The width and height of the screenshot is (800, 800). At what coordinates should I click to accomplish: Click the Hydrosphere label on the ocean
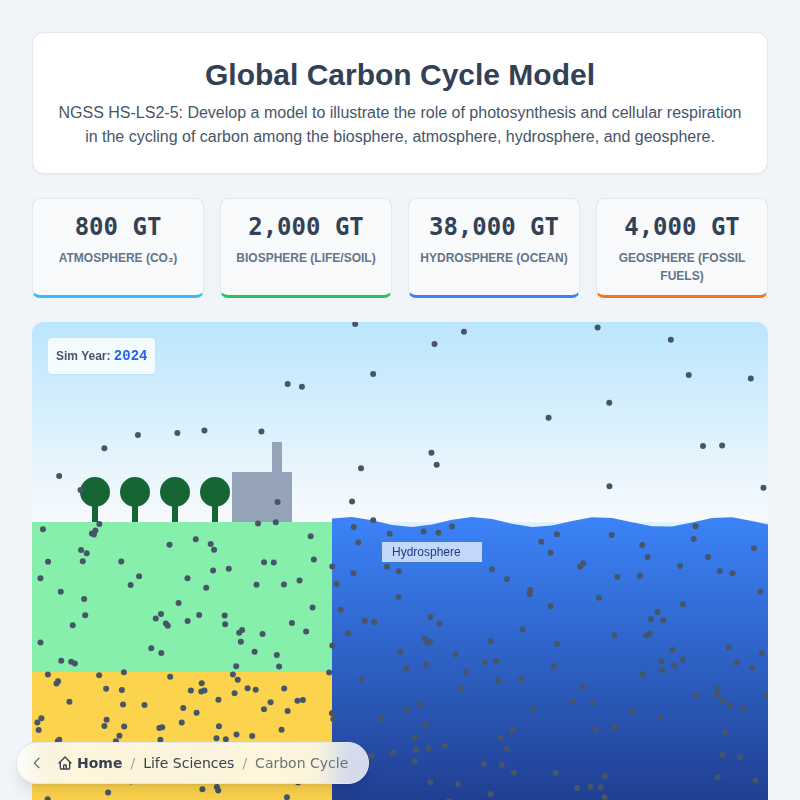[432, 551]
